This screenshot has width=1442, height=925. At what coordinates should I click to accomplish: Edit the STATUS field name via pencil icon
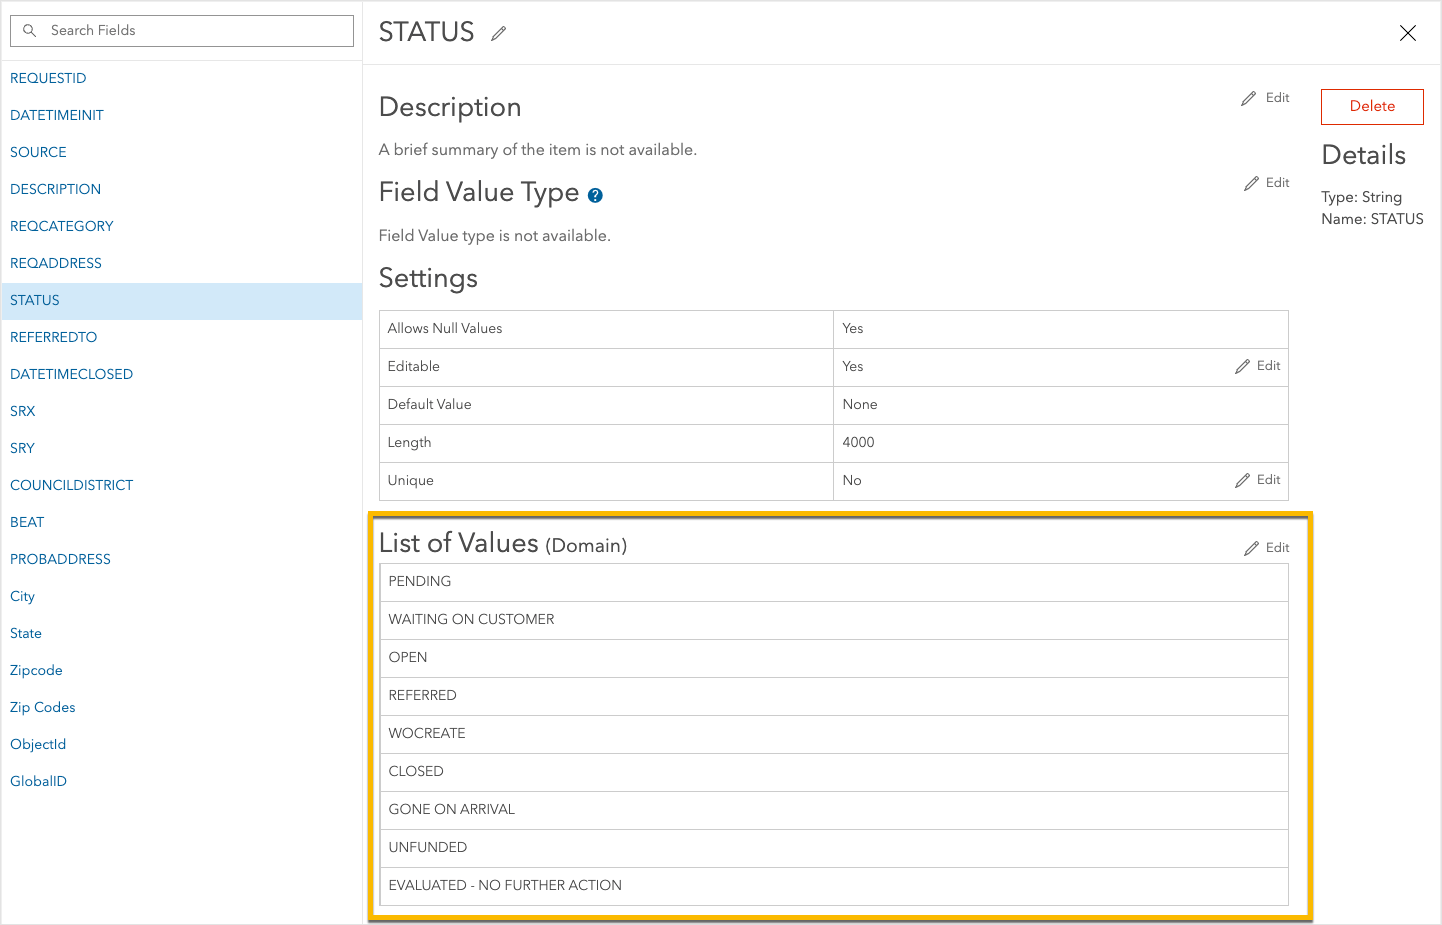click(498, 34)
